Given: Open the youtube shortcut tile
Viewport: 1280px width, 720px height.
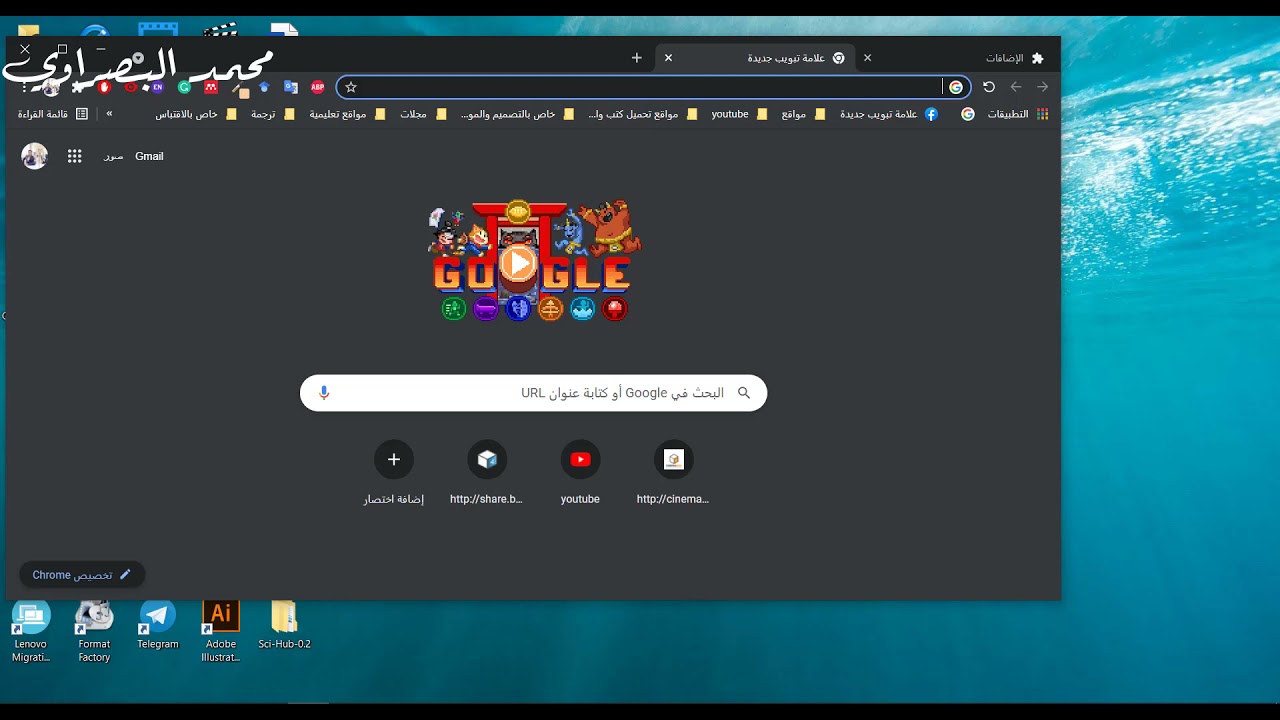Looking at the screenshot, I should pos(580,472).
